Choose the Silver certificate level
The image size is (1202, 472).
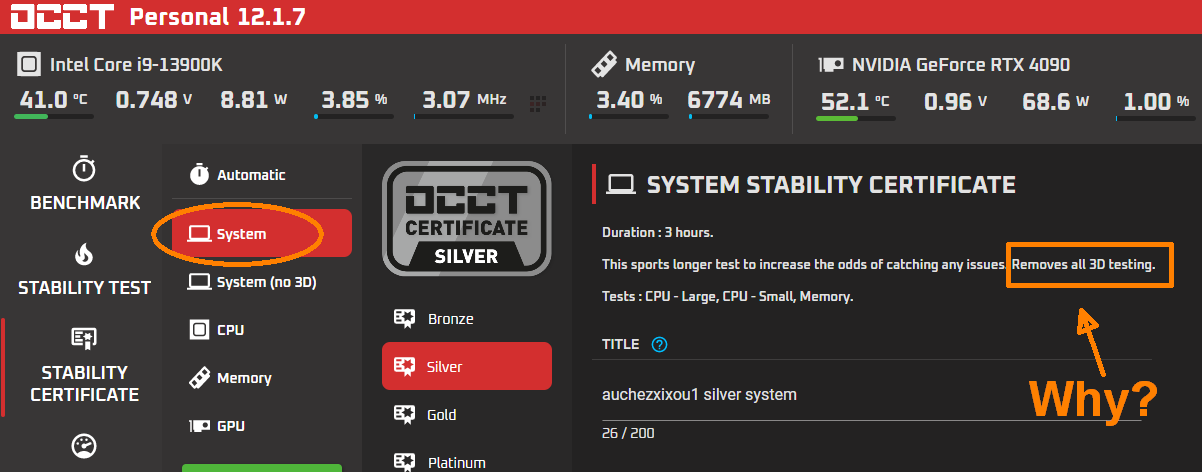pos(466,366)
